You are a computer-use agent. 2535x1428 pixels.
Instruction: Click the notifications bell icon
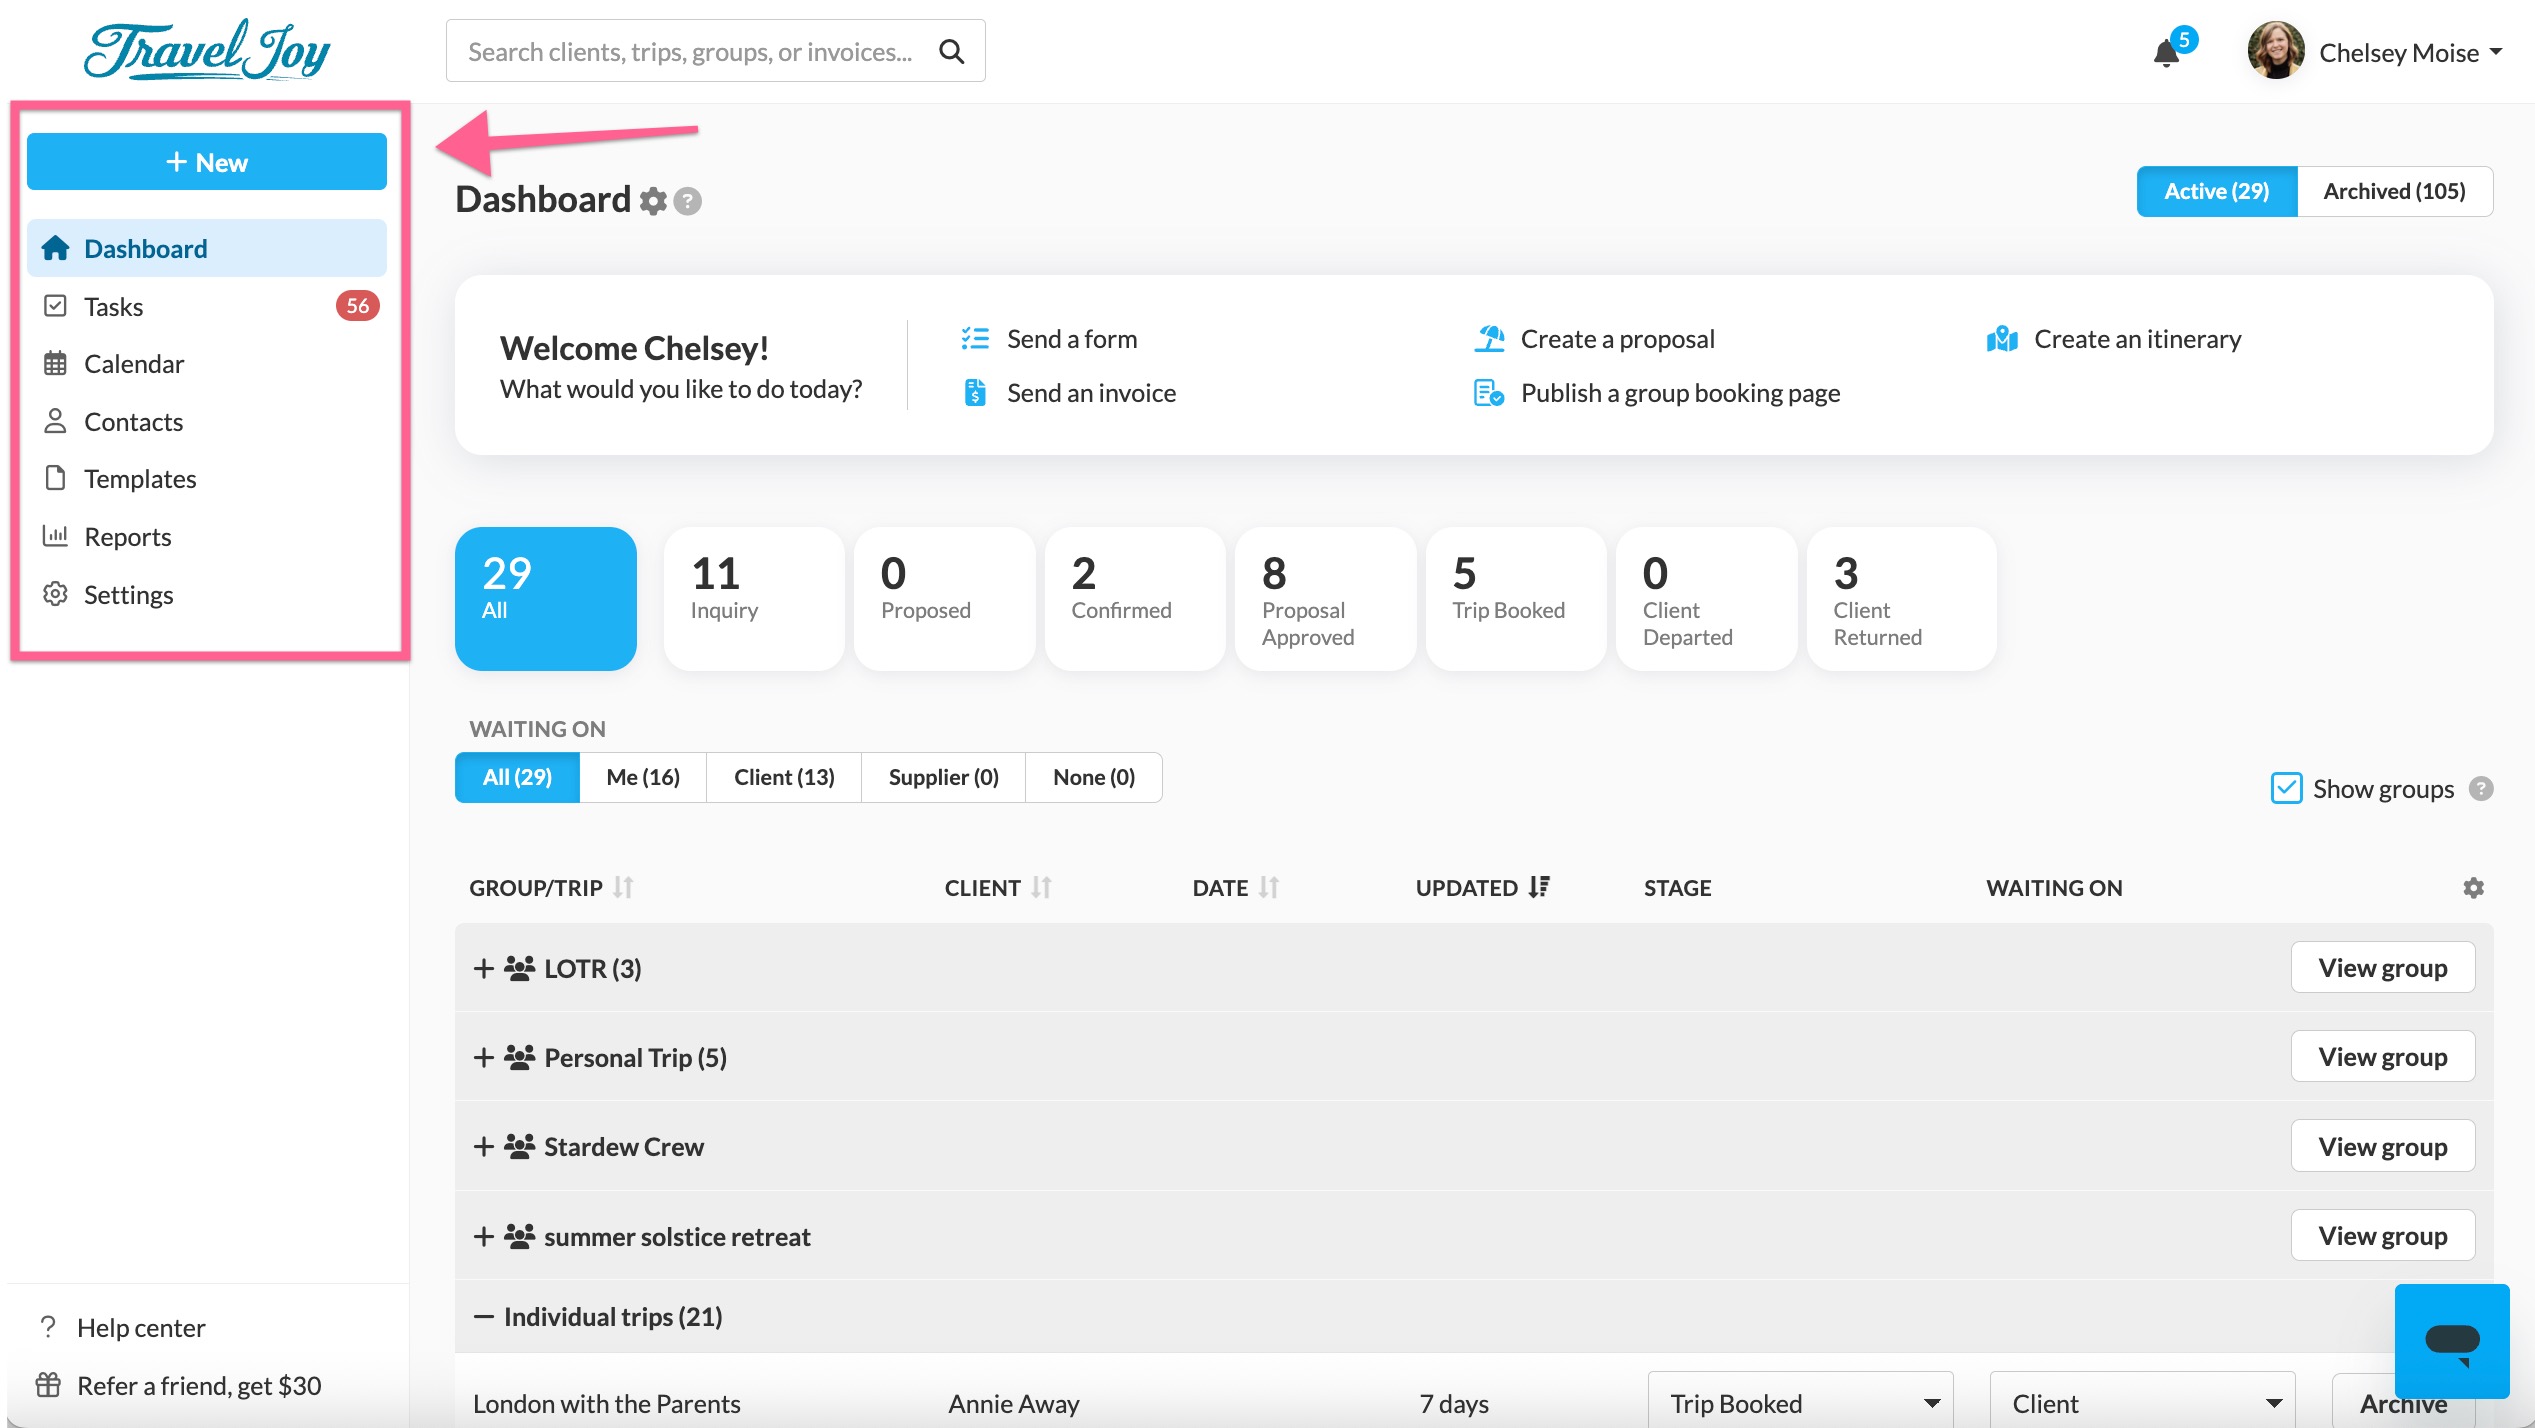2166,53
